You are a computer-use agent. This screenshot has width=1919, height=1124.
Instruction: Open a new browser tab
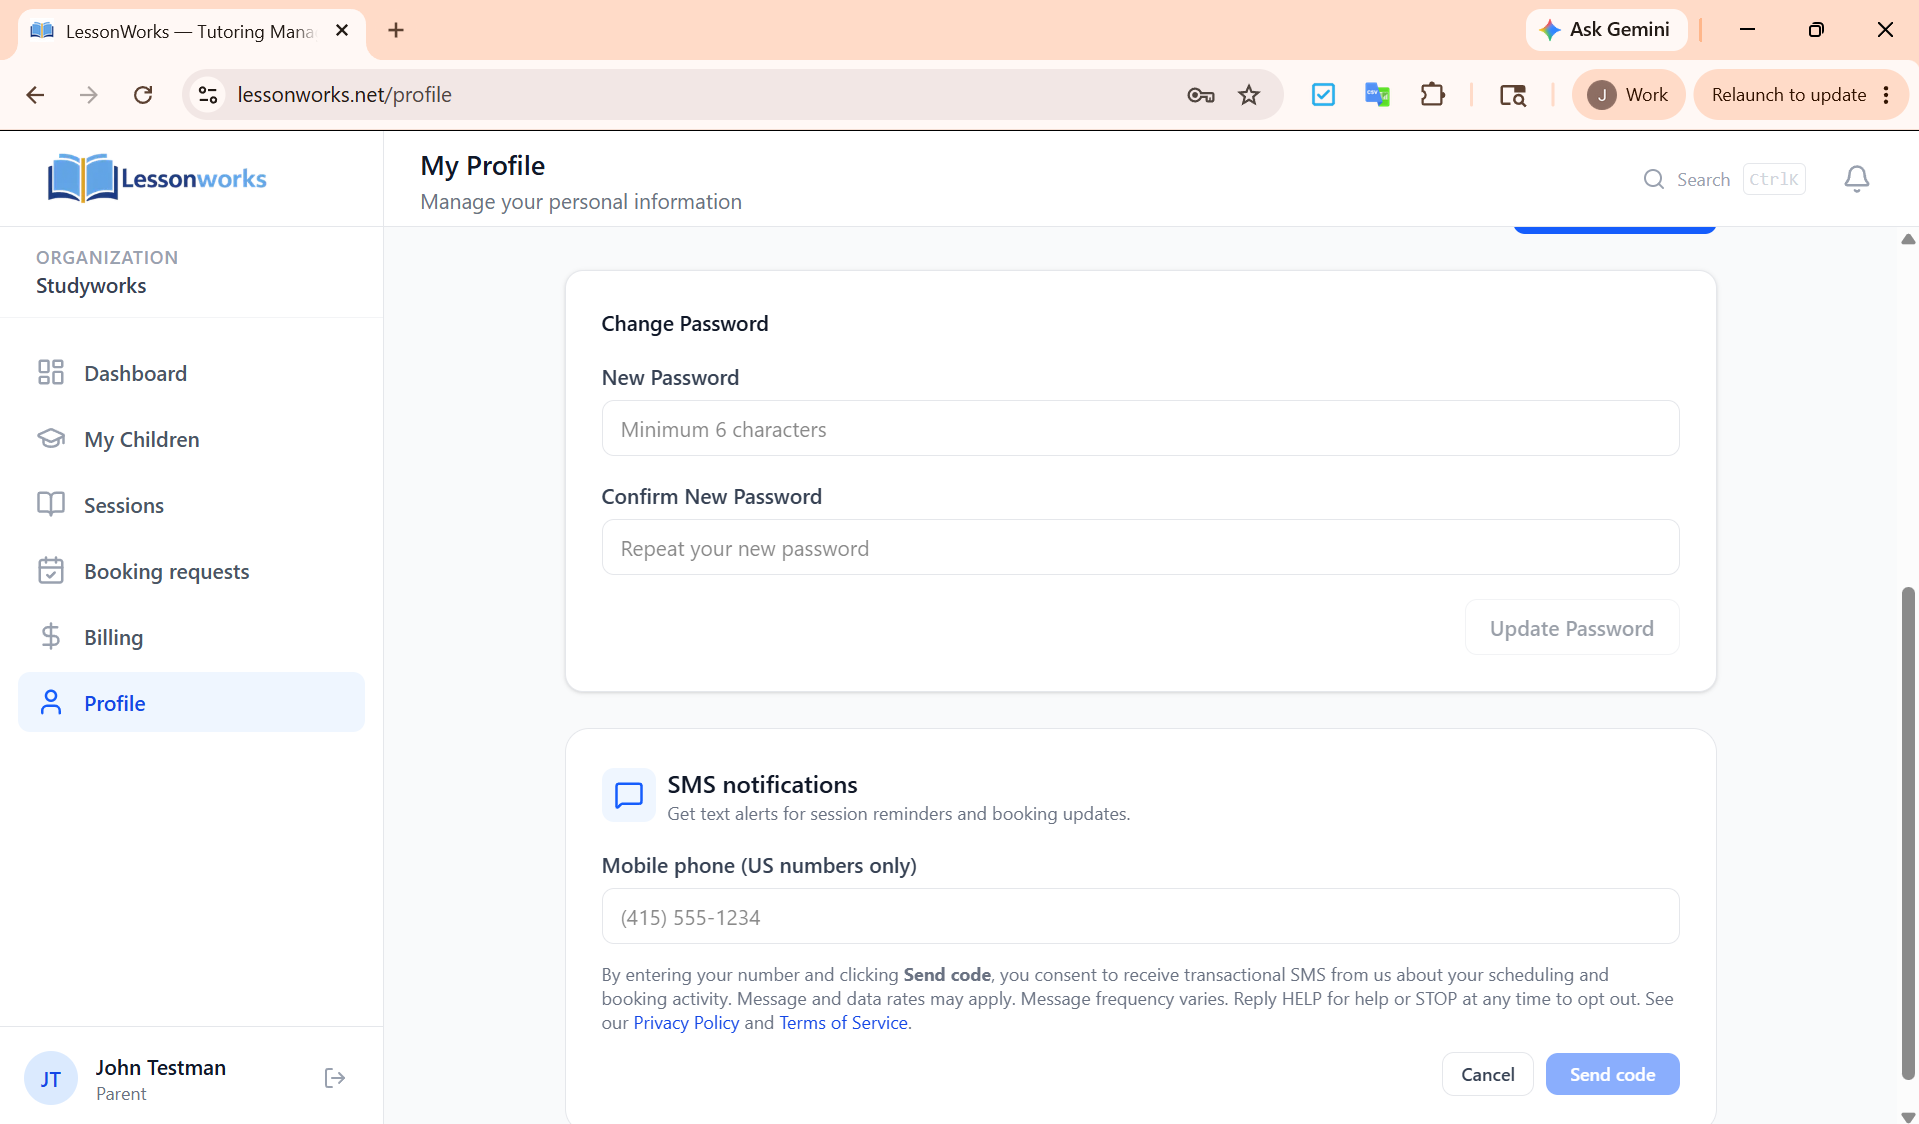(396, 30)
